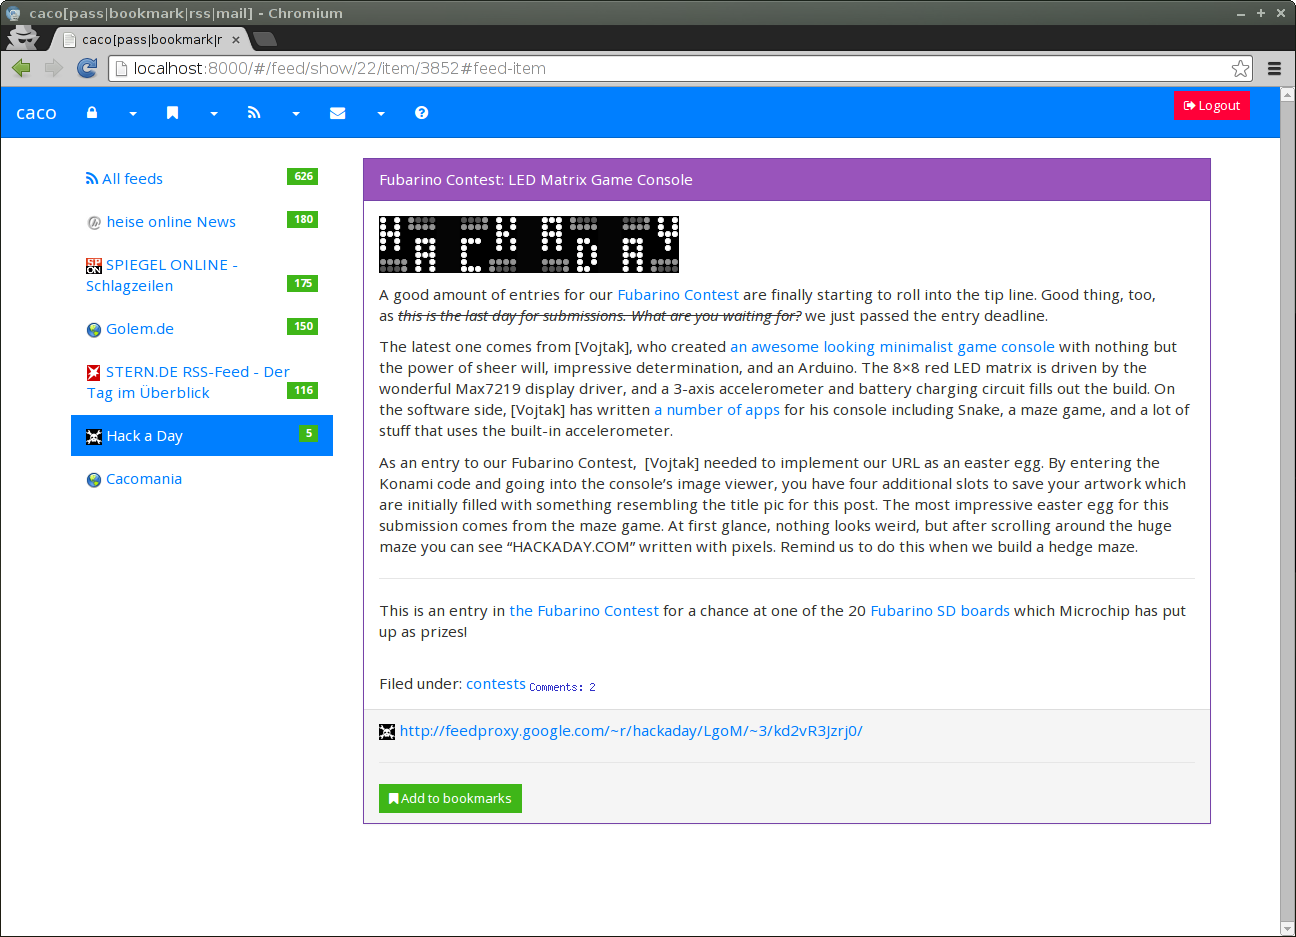Image resolution: width=1296 pixels, height=937 pixels.
Task: Select the Hack a Day feed
Action: pyautogui.click(x=202, y=436)
